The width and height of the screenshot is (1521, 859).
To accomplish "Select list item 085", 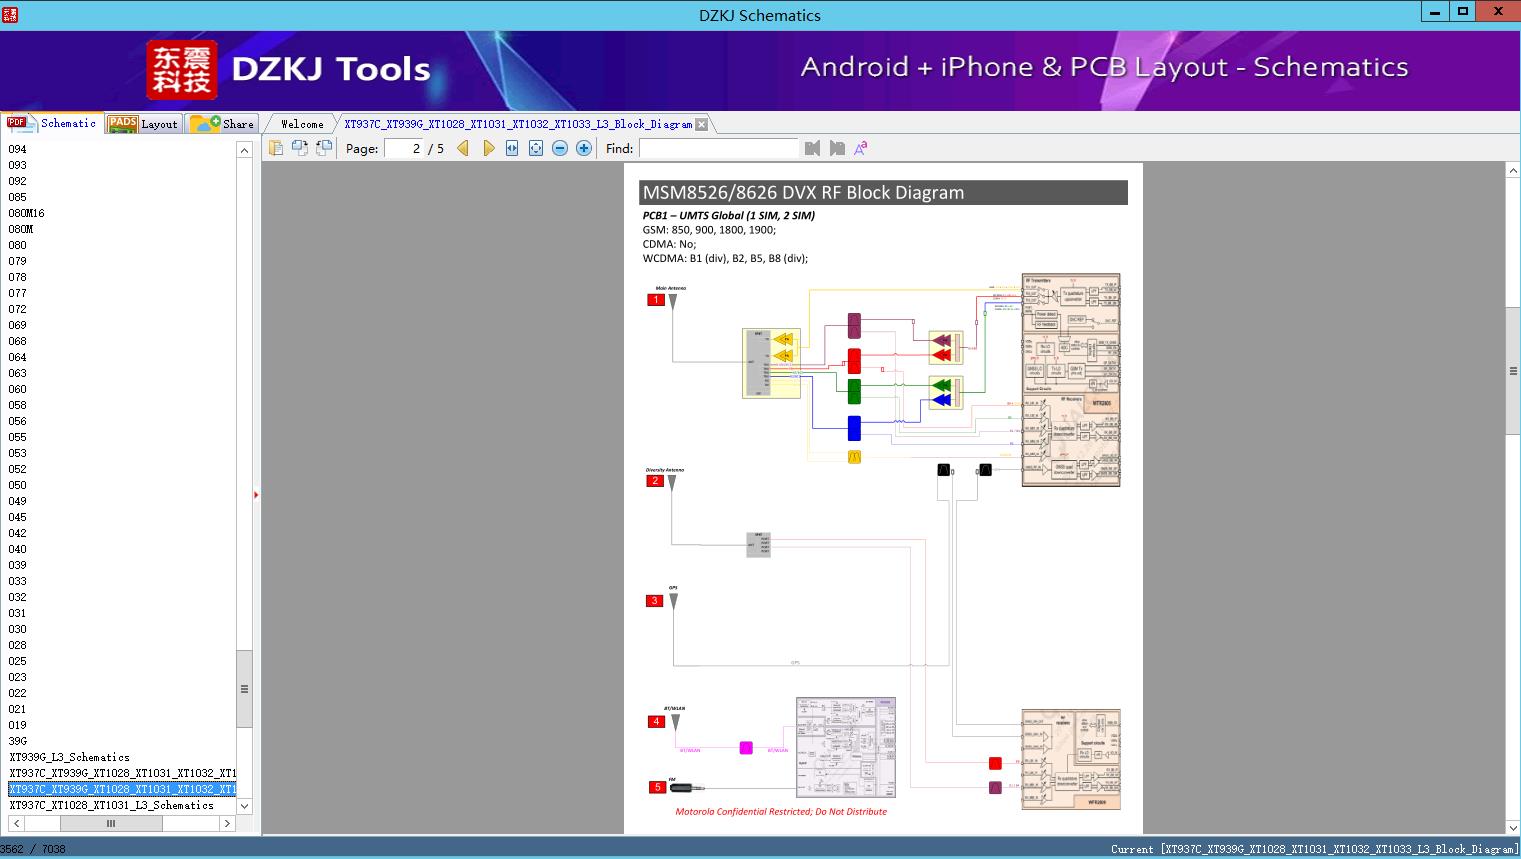I will click(x=18, y=197).
